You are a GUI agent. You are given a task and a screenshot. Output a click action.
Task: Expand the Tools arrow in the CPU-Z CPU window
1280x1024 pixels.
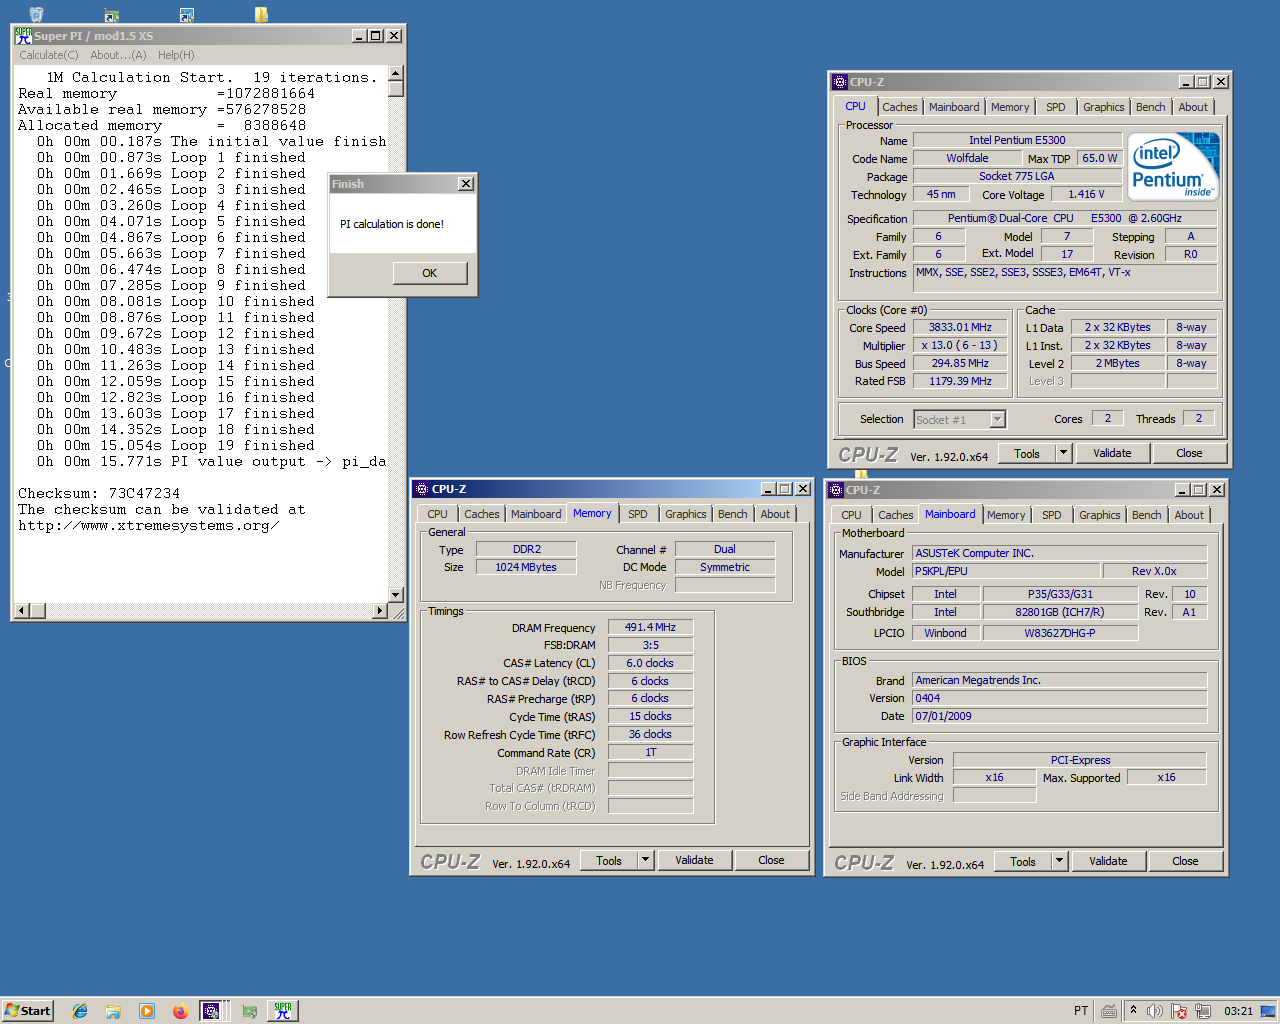(x=1062, y=453)
